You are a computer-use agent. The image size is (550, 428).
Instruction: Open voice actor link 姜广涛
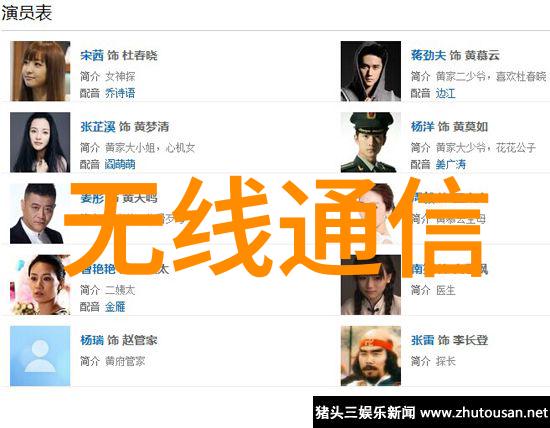[x=451, y=165]
